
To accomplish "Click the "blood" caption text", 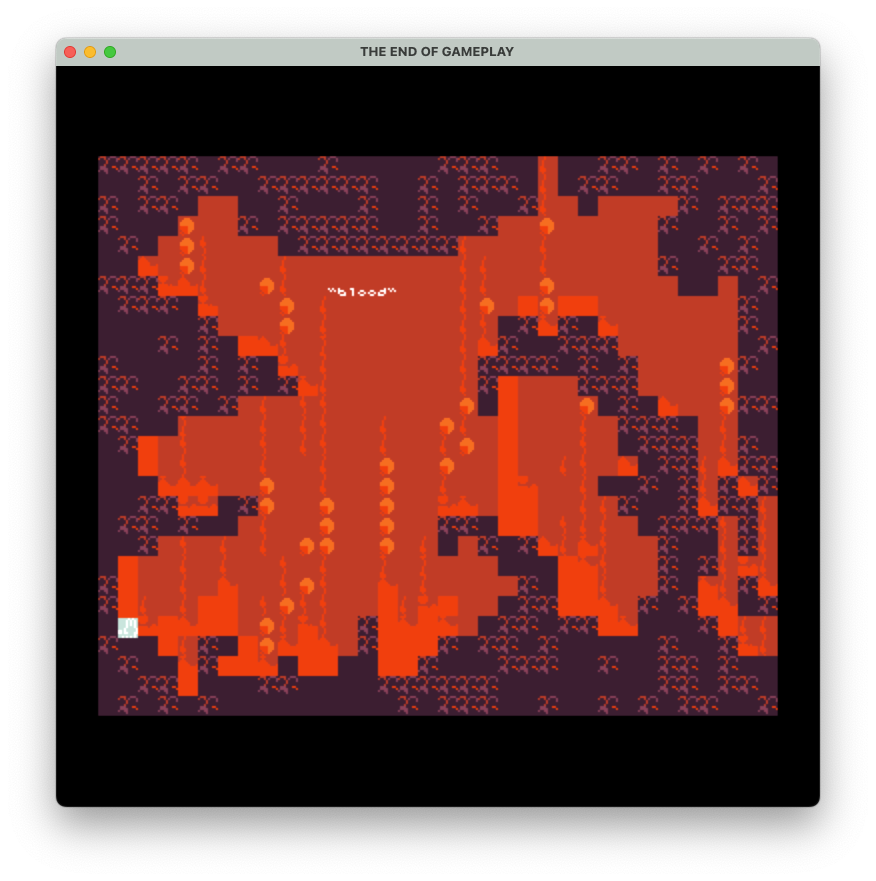I will [362, 292].
